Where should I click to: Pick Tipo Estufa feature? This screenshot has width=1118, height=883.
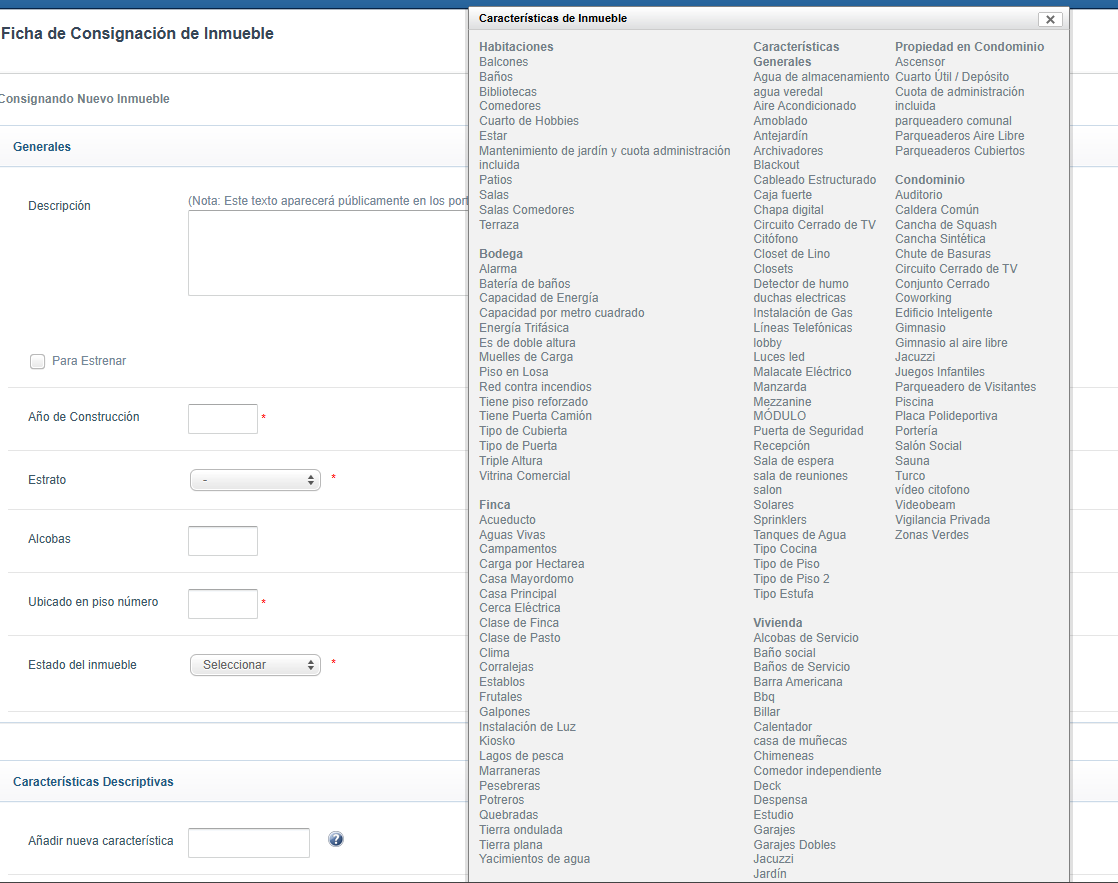tap(783, 593)
